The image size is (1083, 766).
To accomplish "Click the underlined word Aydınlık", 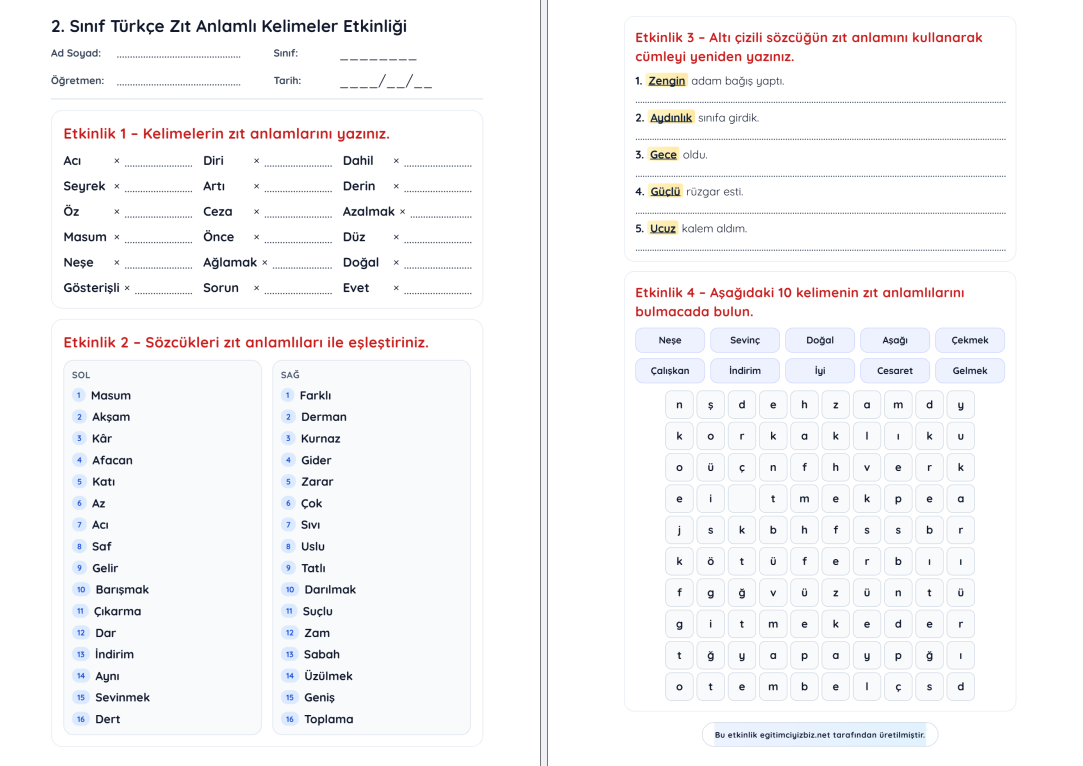I will click(x=671, y=118).
